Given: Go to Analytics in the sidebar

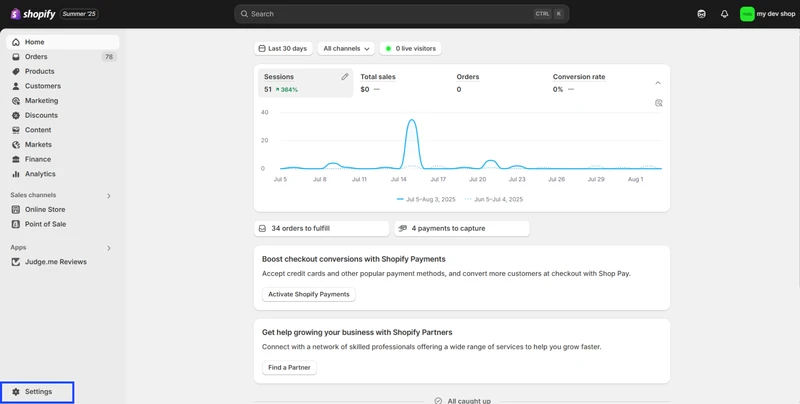Looking at the screenshot, I should (x=63, y=174).
